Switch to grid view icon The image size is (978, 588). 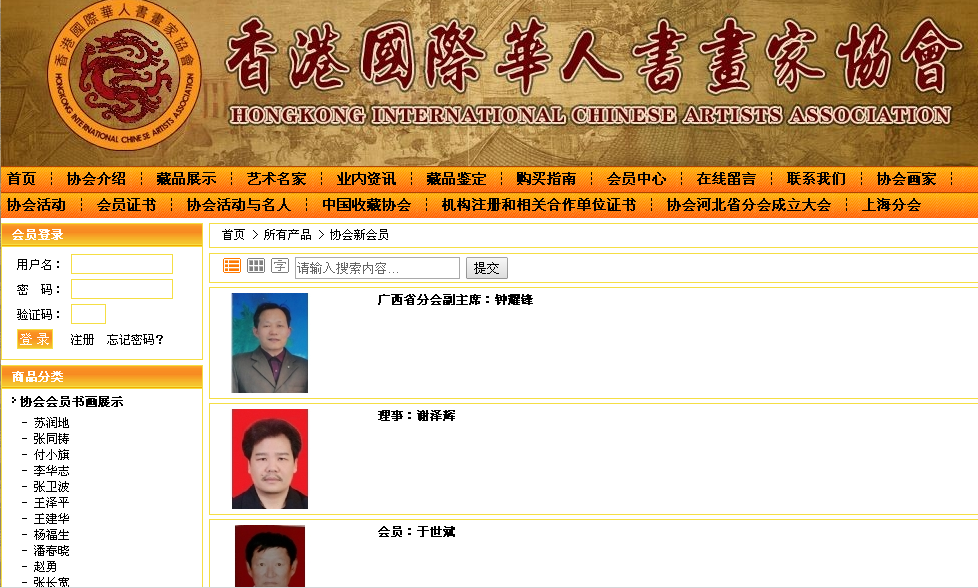click(x=256, y=266)
